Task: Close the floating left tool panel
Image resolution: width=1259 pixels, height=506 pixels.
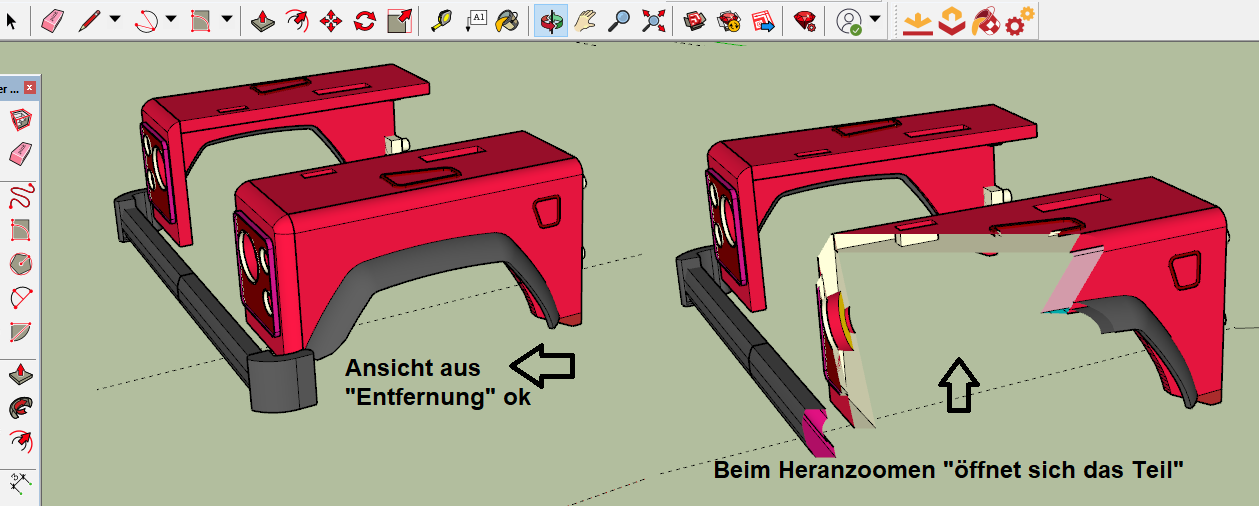Action: click(x=29, y=88)
